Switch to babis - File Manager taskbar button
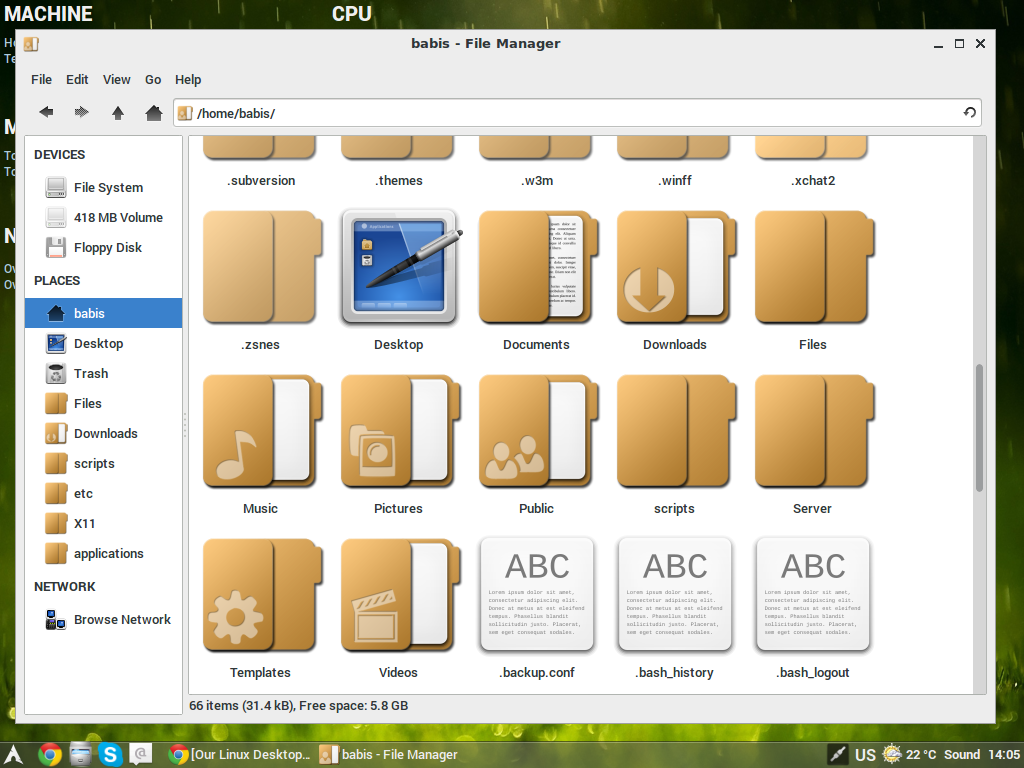 pyautogui.click(x=389, y=755)
